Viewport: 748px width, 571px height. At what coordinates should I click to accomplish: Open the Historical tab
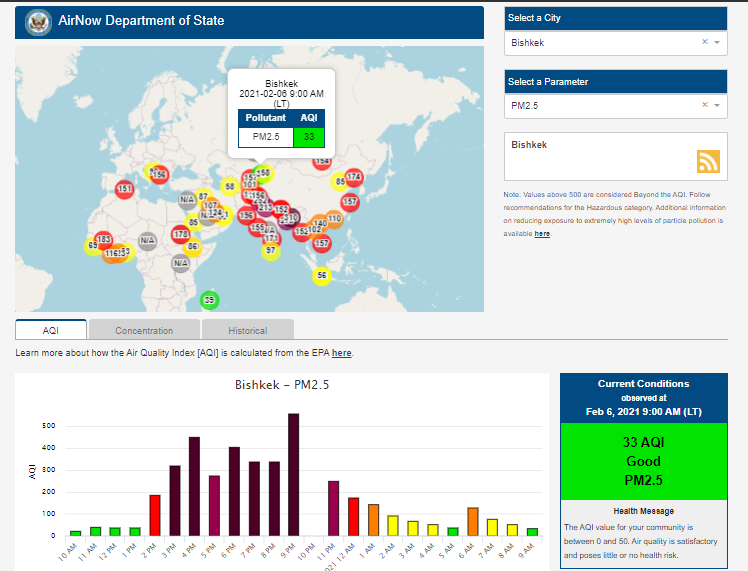(247, 330)
